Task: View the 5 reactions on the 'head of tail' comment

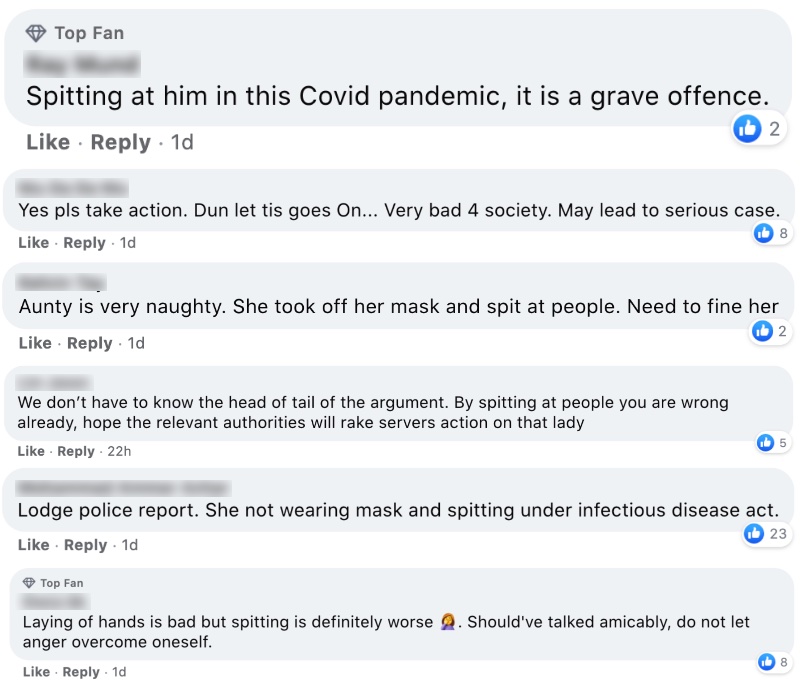Action: (773, 442)
